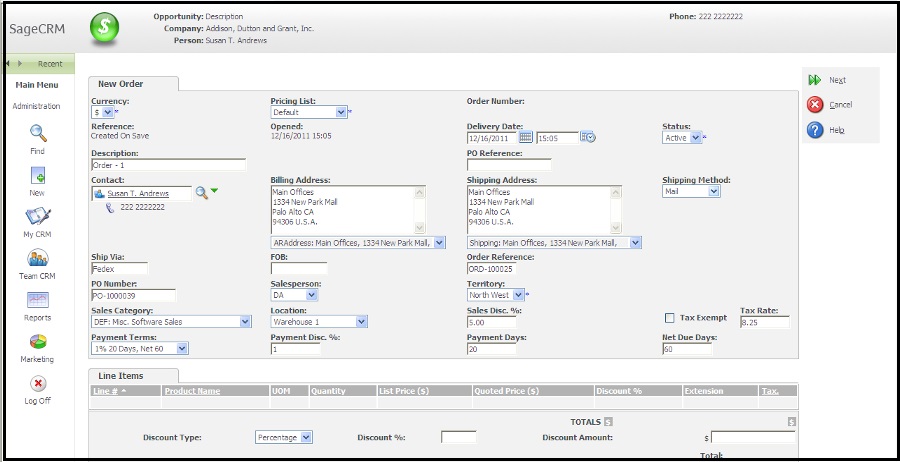900x462 pixels.
Task: Open the Recent menu
Action: pos(50,64)
